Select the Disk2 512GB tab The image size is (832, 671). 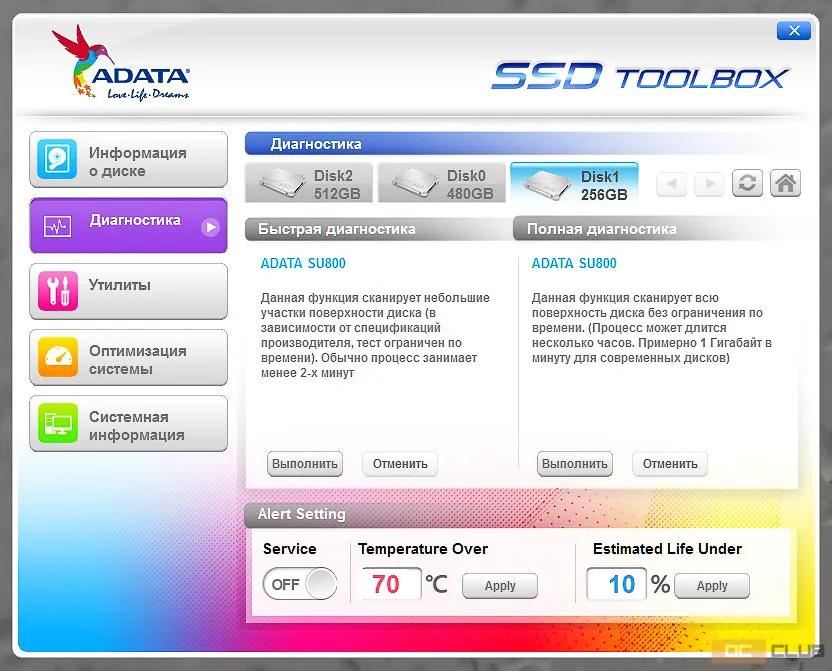(309, 183)
